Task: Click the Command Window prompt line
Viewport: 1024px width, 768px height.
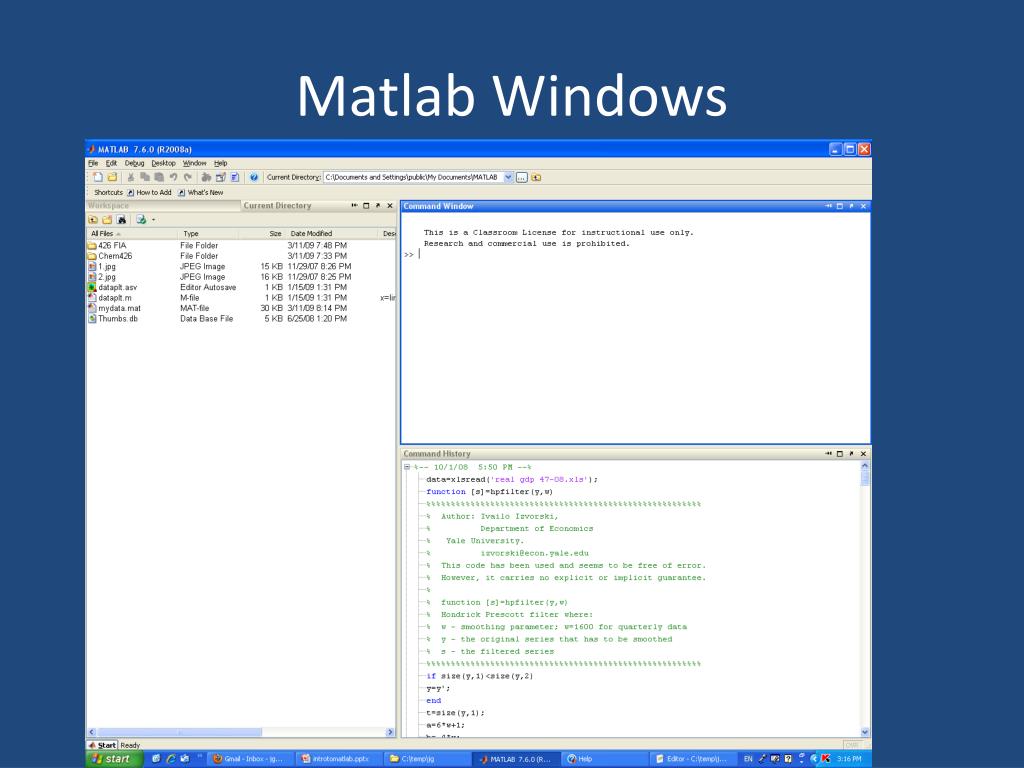Action: click(x=635, y=255)
